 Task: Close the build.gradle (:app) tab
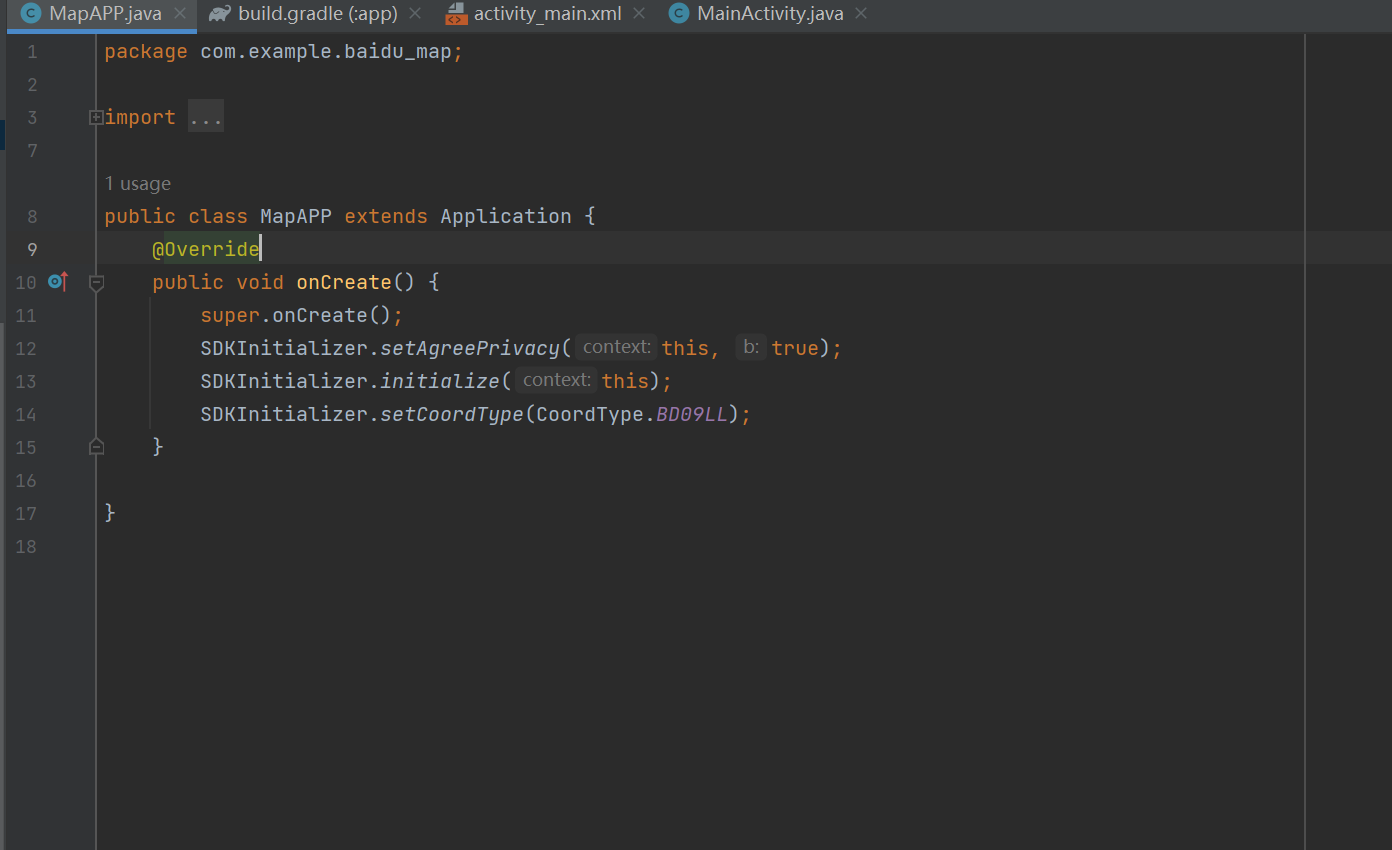tap(415, 14)
